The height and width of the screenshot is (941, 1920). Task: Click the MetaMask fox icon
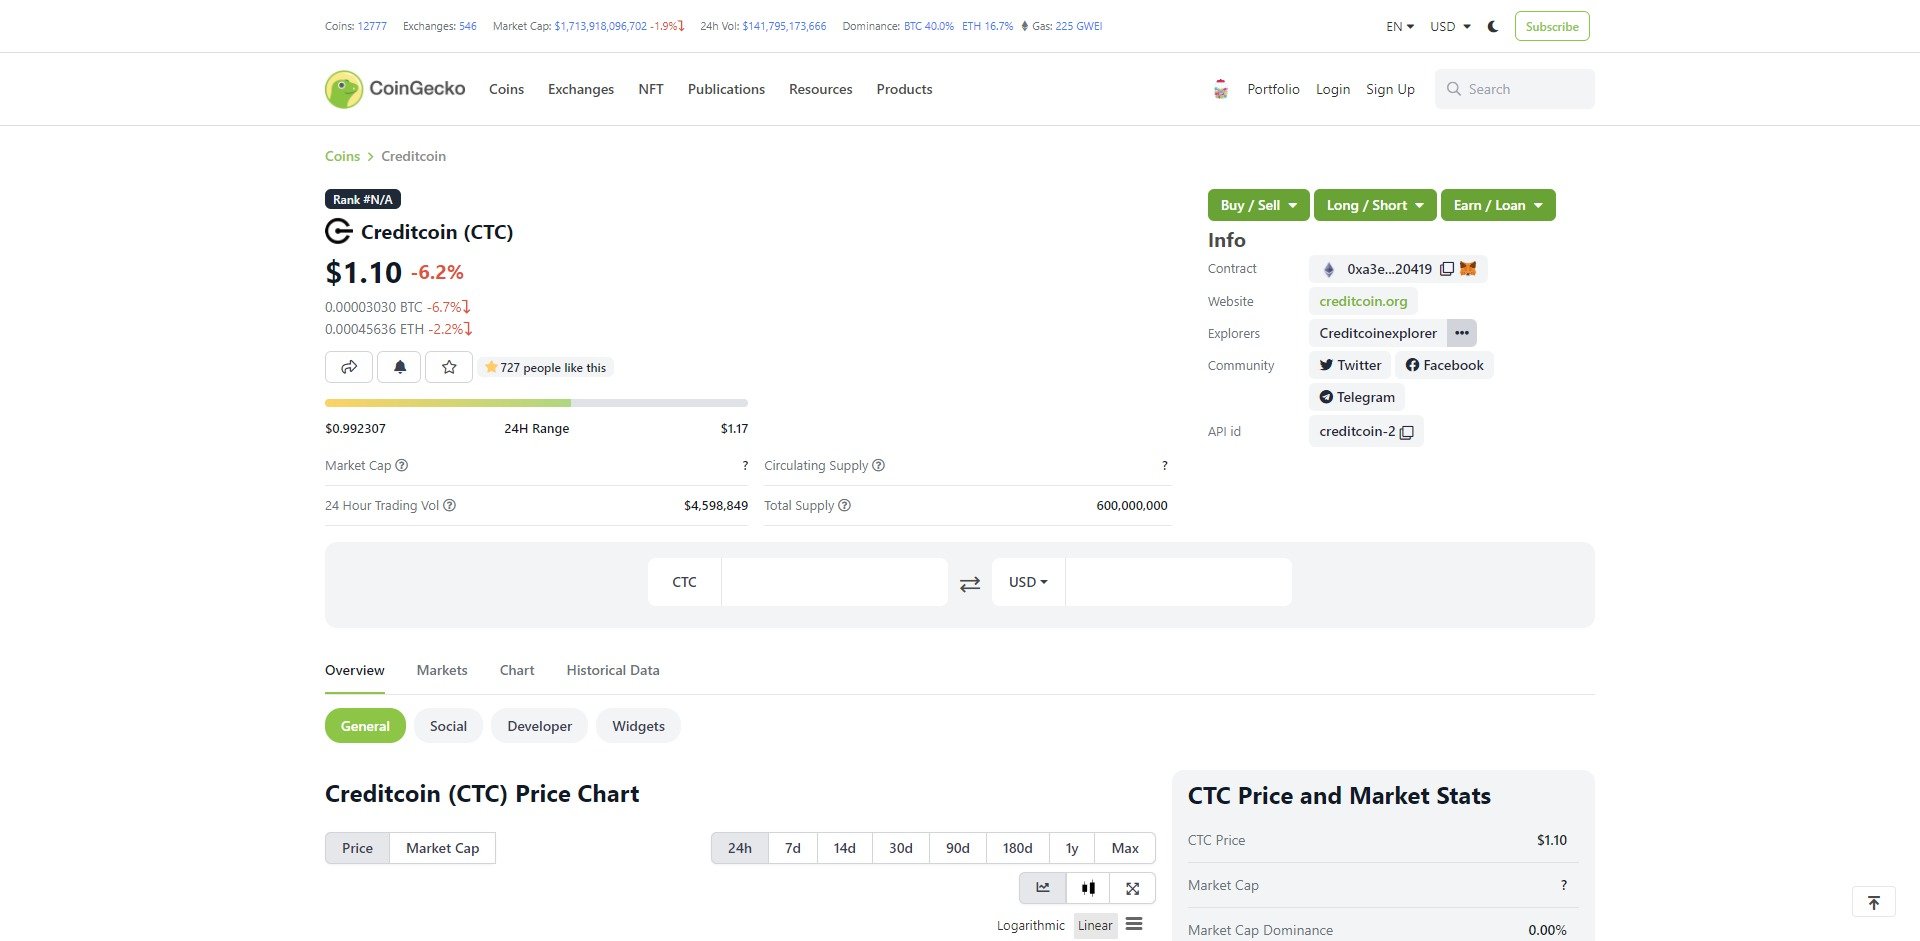coord(1468,269)
